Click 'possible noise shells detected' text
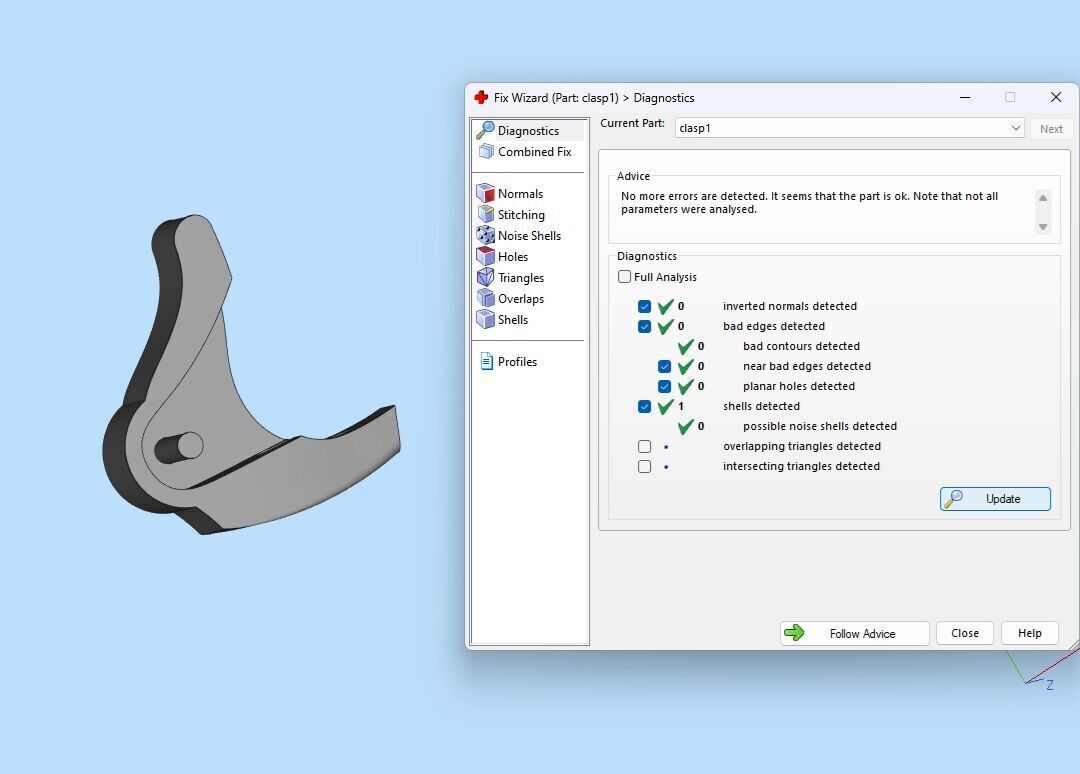Screen dimensions: 1080x774 click(x=820, y=426)
